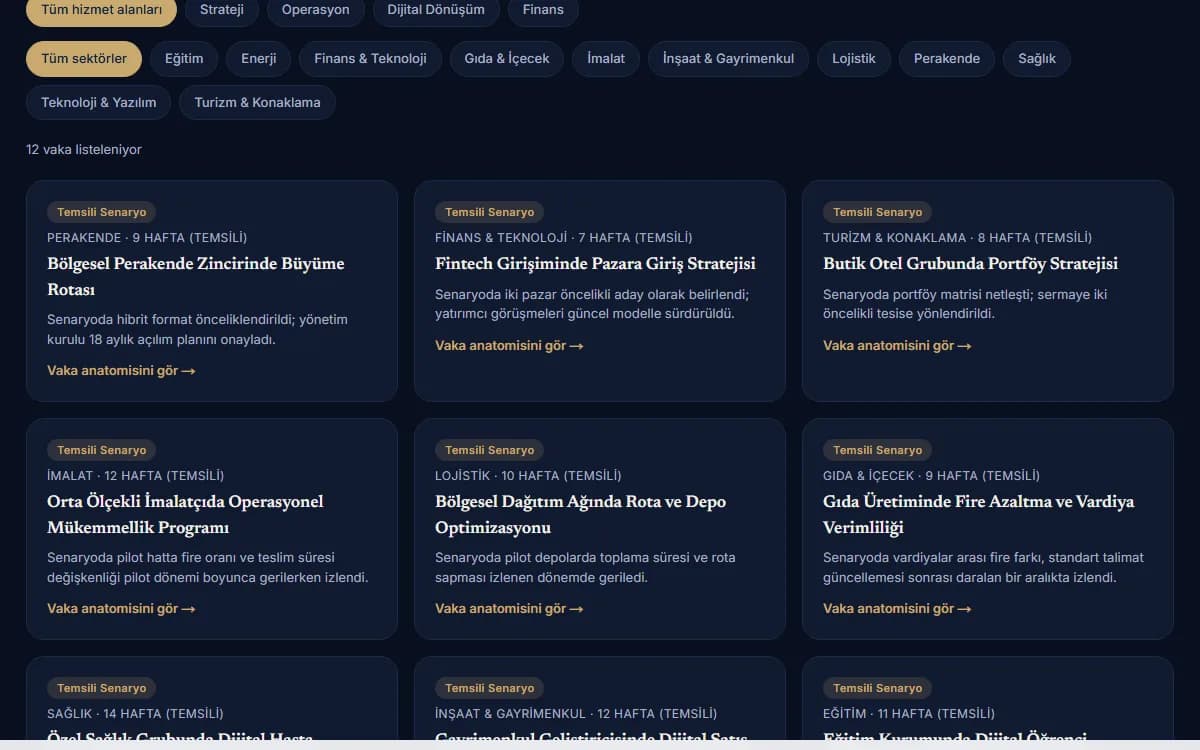Choose the Gıda & İçecek sector
The image size is (1200, 750).
coord(507,59)
